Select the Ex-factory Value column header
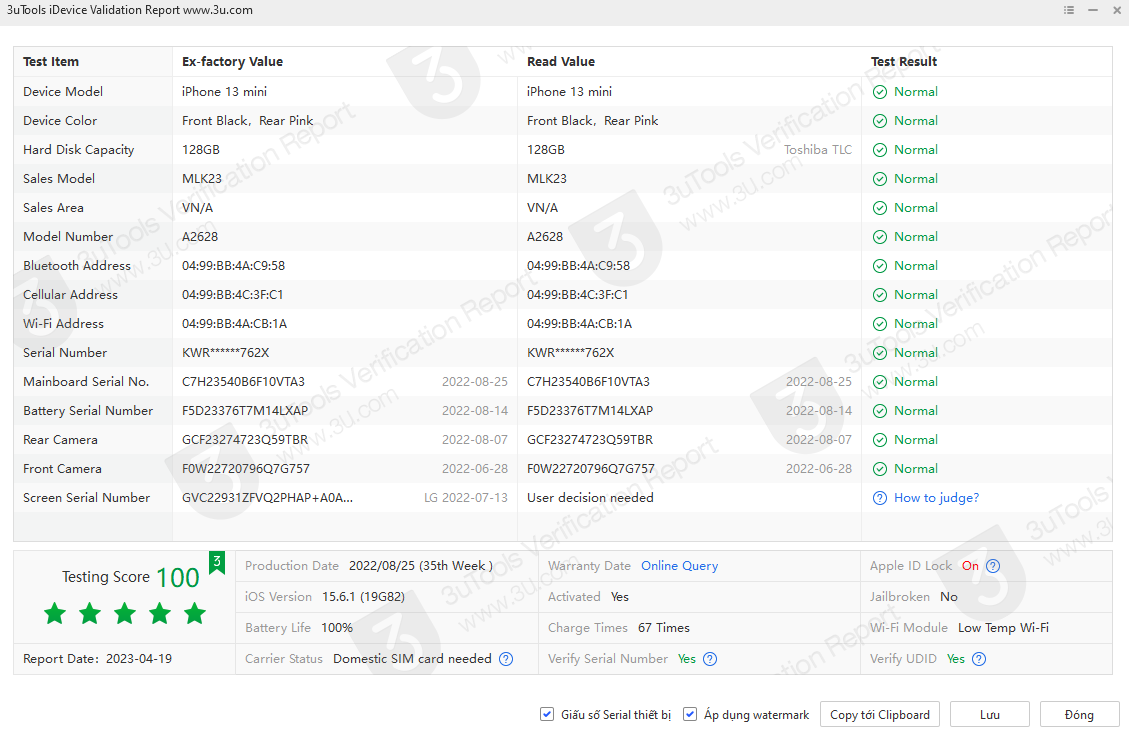The width and height of the screenshot is (1129, 741). click(x=232, y=62)
